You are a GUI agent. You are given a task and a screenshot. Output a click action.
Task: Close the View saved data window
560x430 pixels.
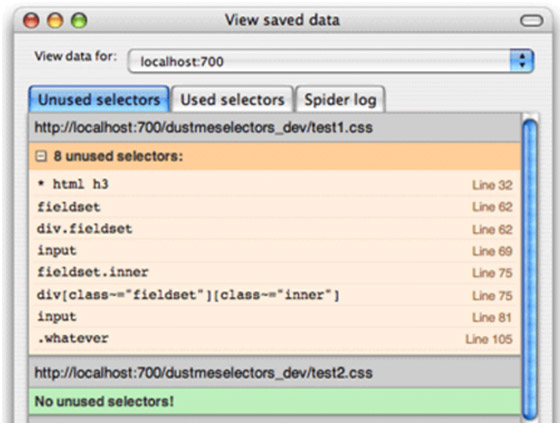[31, 20]
